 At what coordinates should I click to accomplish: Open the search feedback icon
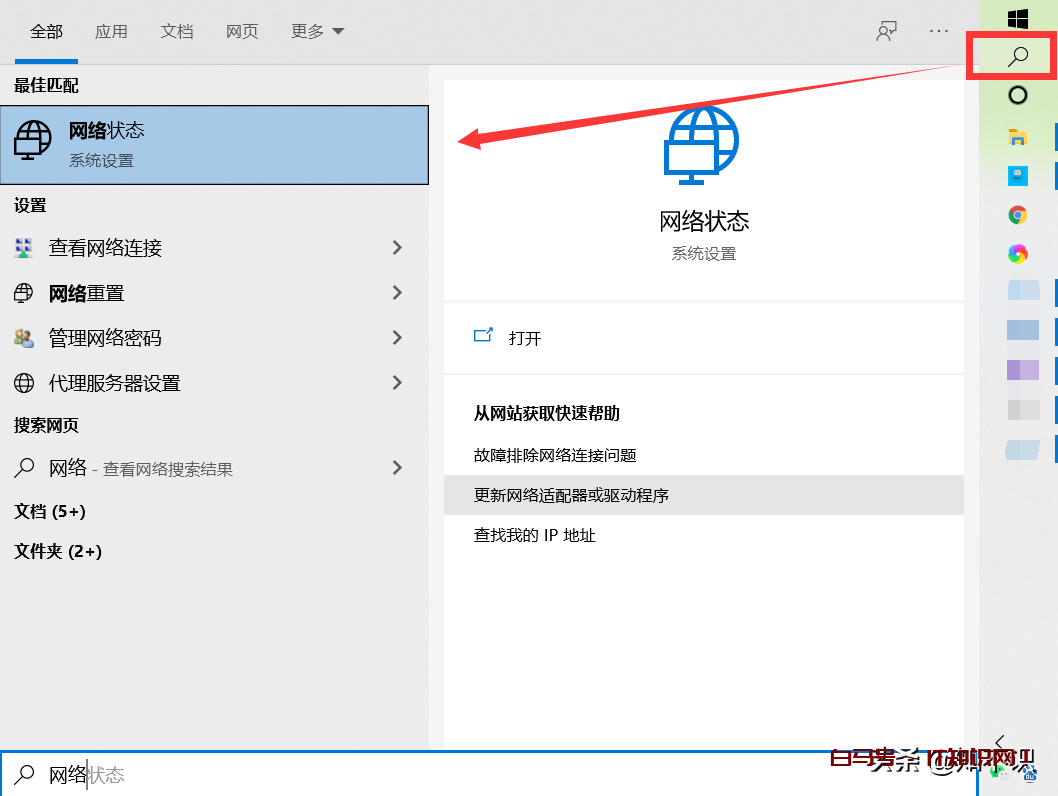886,31
